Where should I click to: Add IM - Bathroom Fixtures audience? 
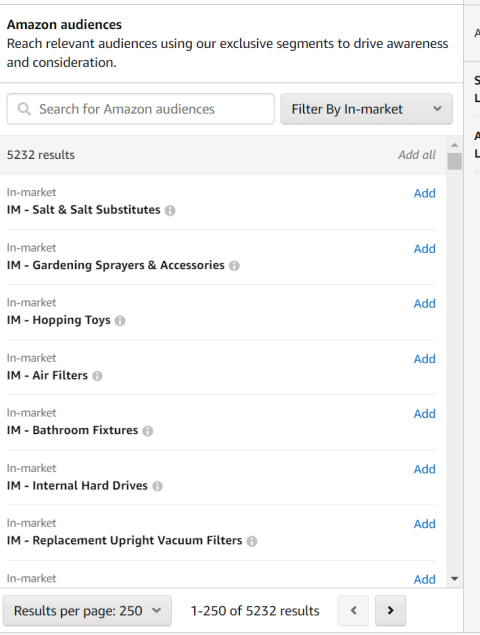(425, 413)
